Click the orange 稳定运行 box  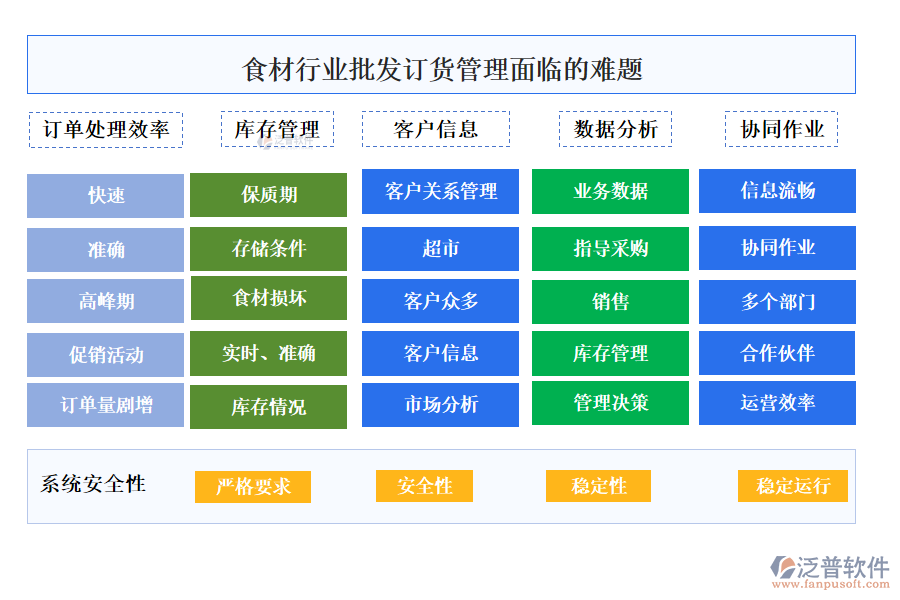793,486
